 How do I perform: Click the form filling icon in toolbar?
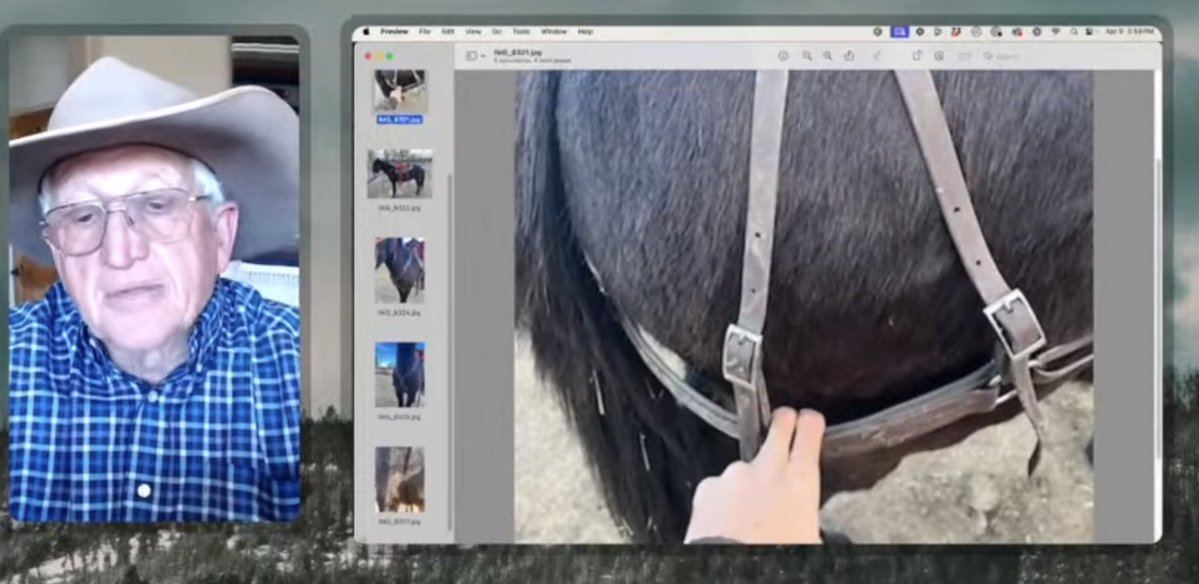(964, 56)
